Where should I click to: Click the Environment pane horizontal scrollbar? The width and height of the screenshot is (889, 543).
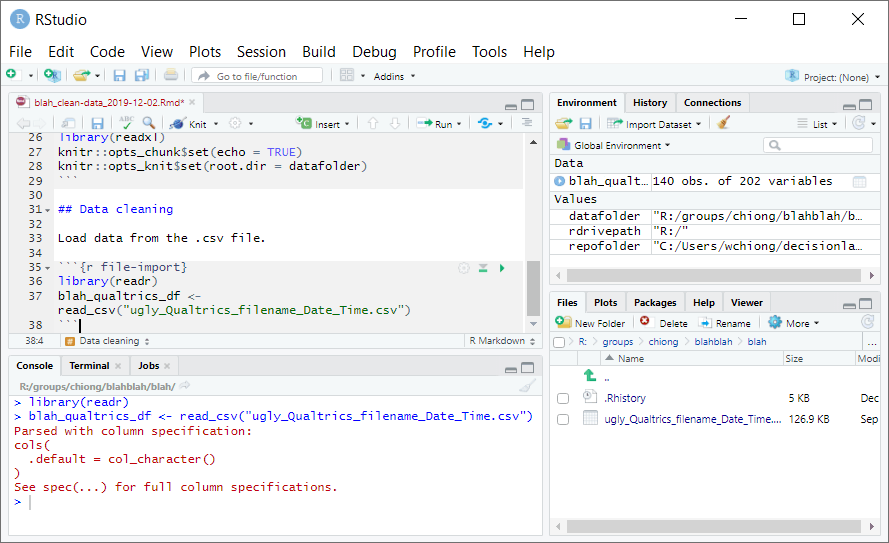point(713,275)
